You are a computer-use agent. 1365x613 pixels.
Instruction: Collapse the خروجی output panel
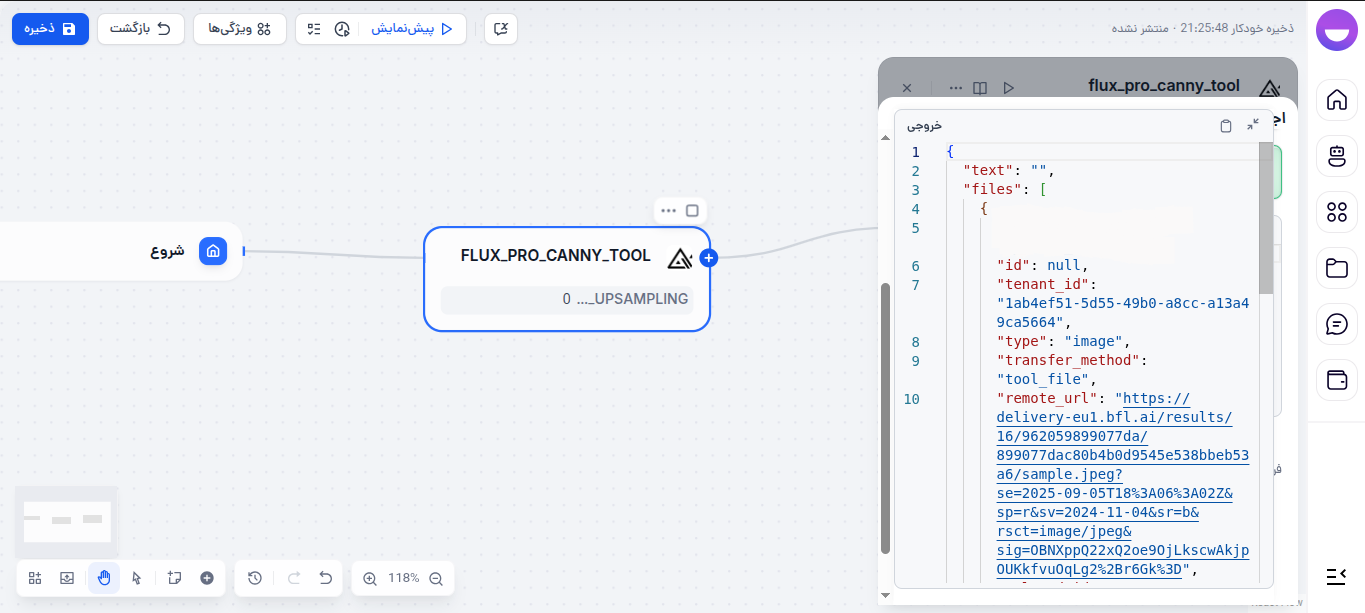point(1253,125)
